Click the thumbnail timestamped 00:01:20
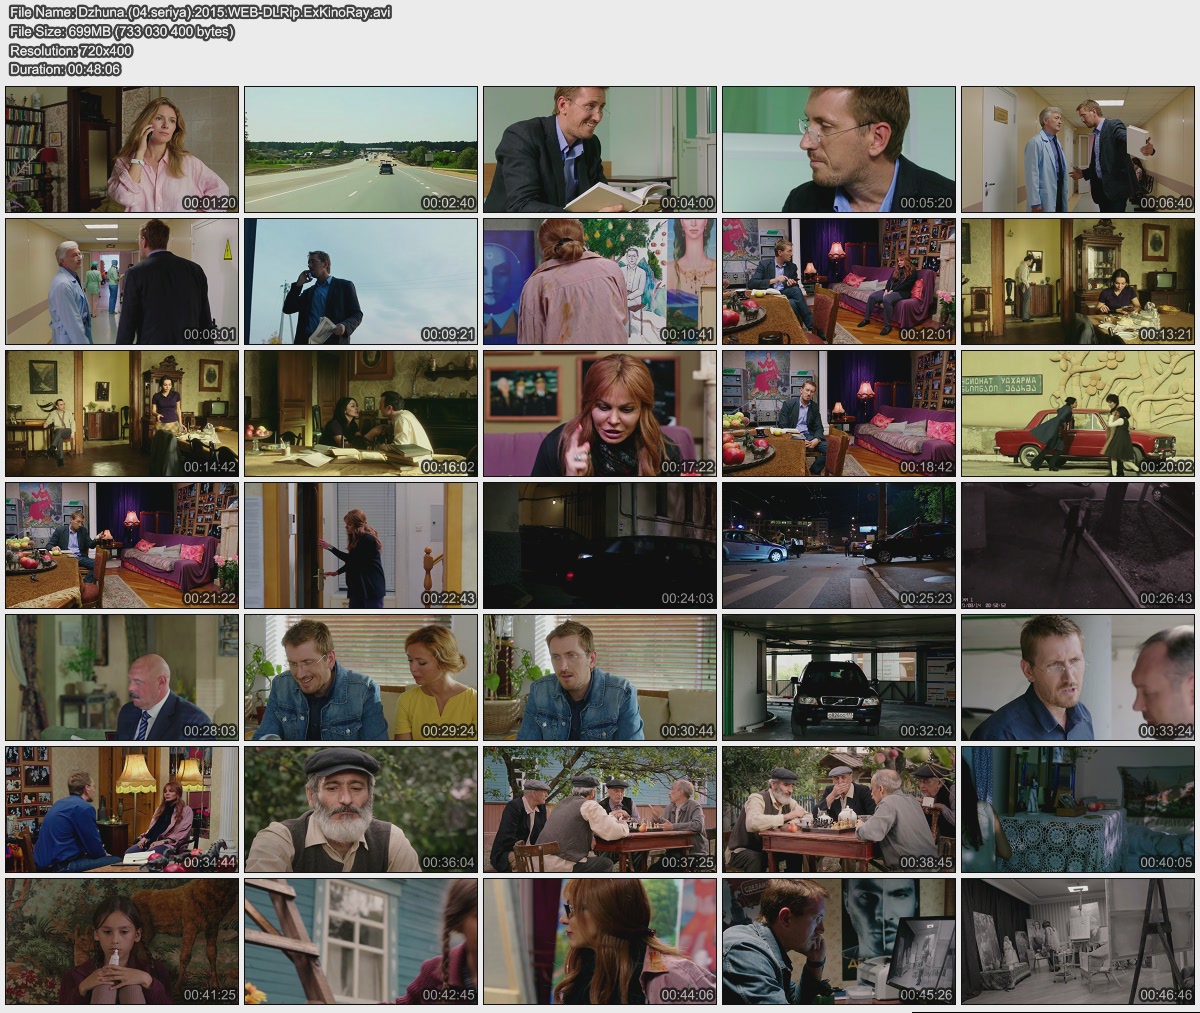The image size is (1200, 1013). 122,149
